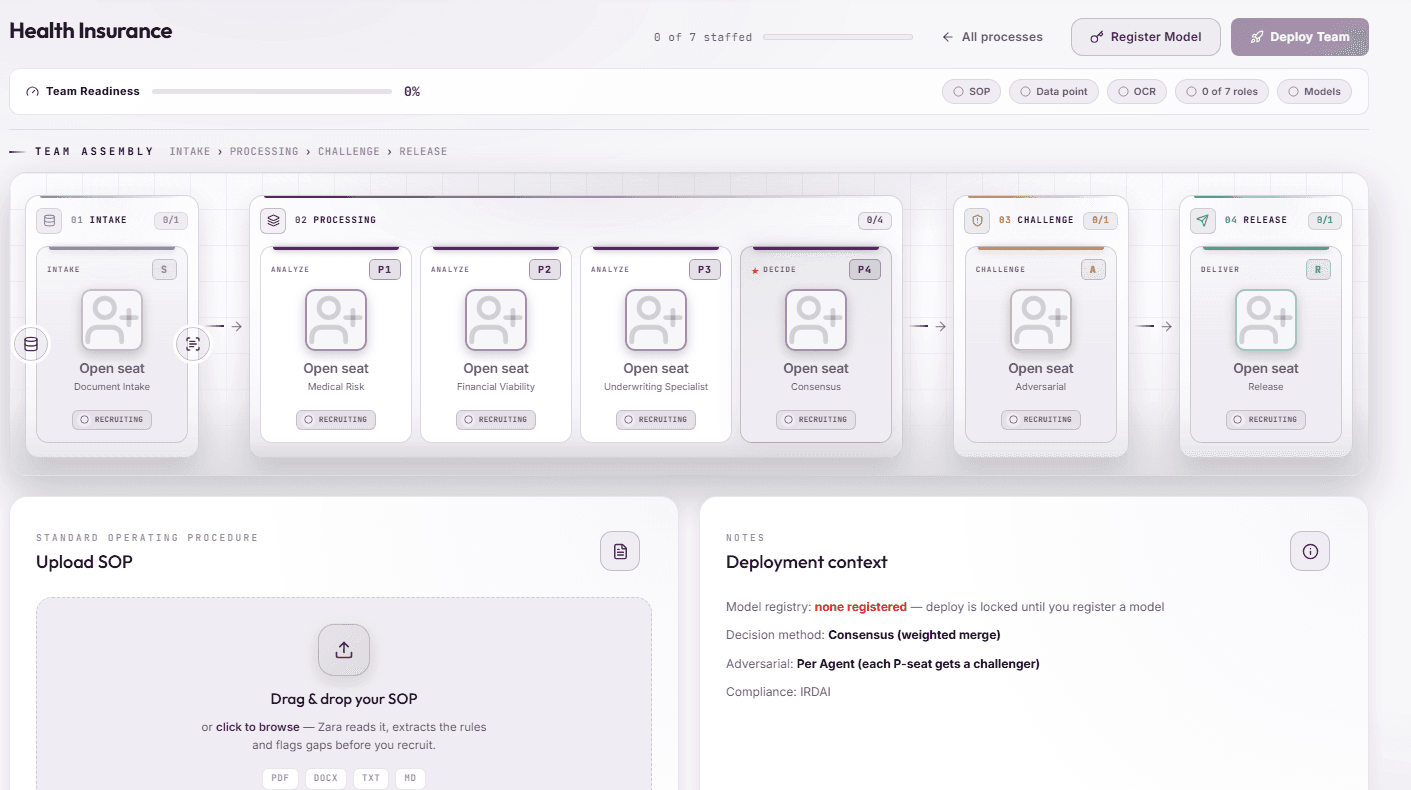Add a person to the Document Intake seat
Screen dimensions: 1411x790
(112, 320)
